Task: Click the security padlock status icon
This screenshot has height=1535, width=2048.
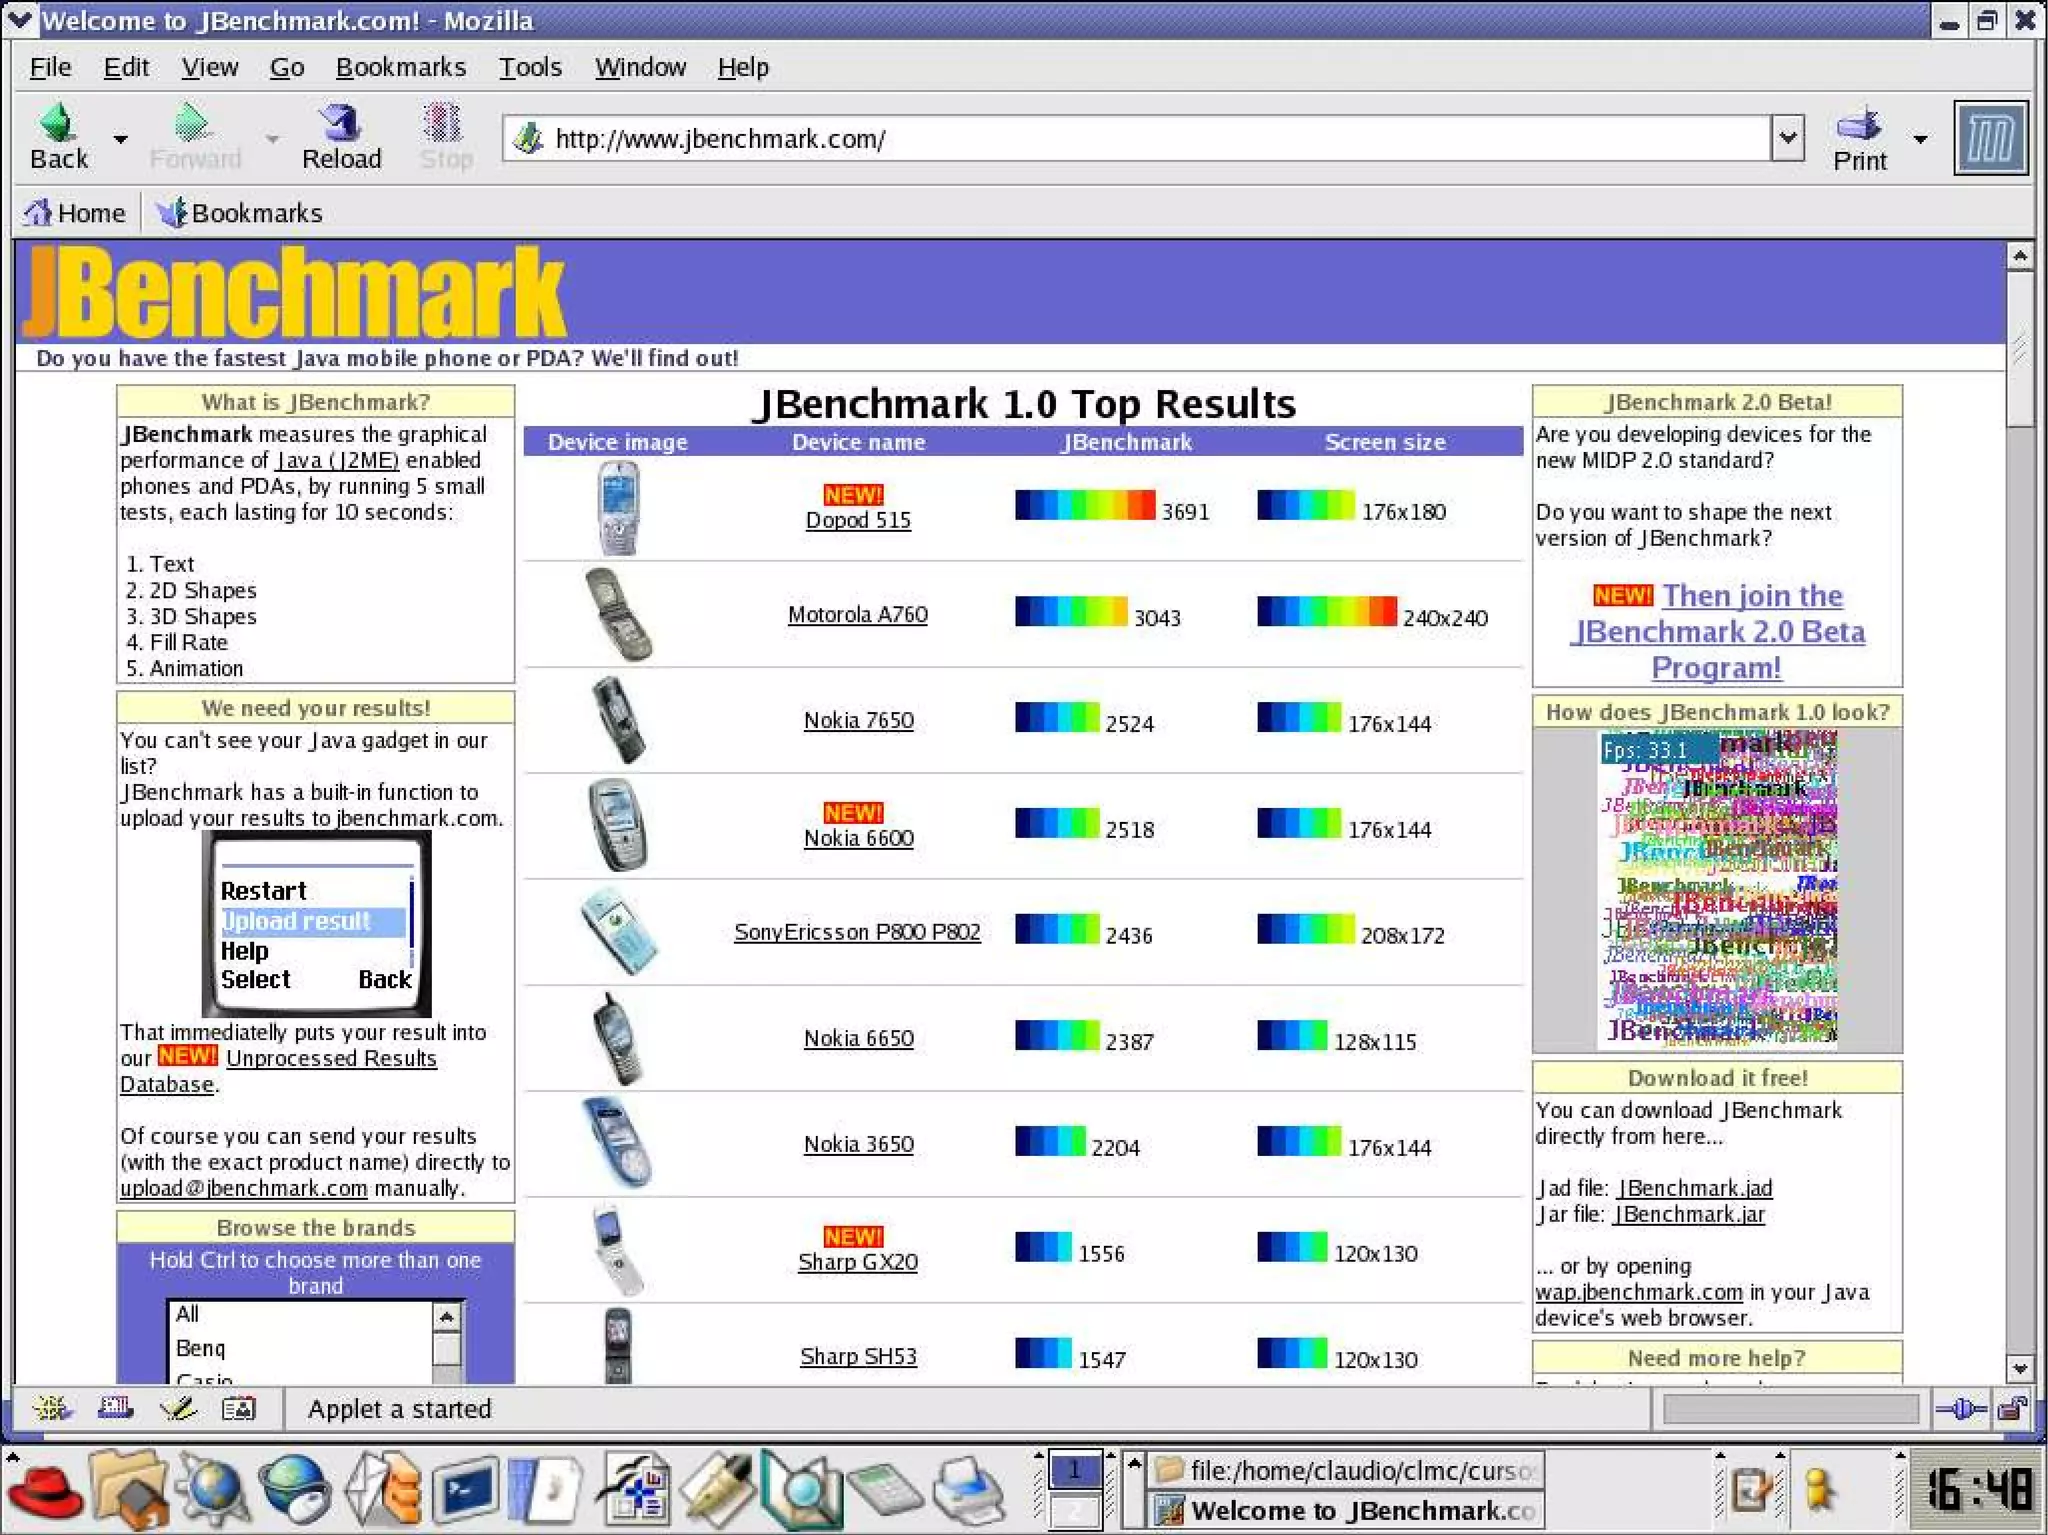Action: tap(2012, 1409)
